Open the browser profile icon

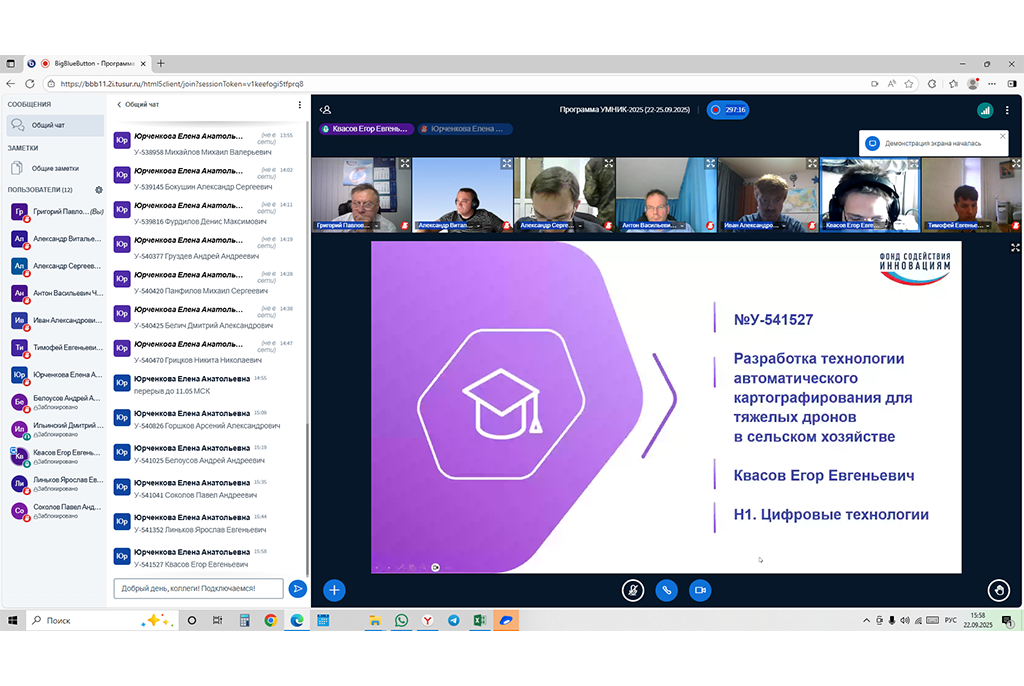point(973,84)
